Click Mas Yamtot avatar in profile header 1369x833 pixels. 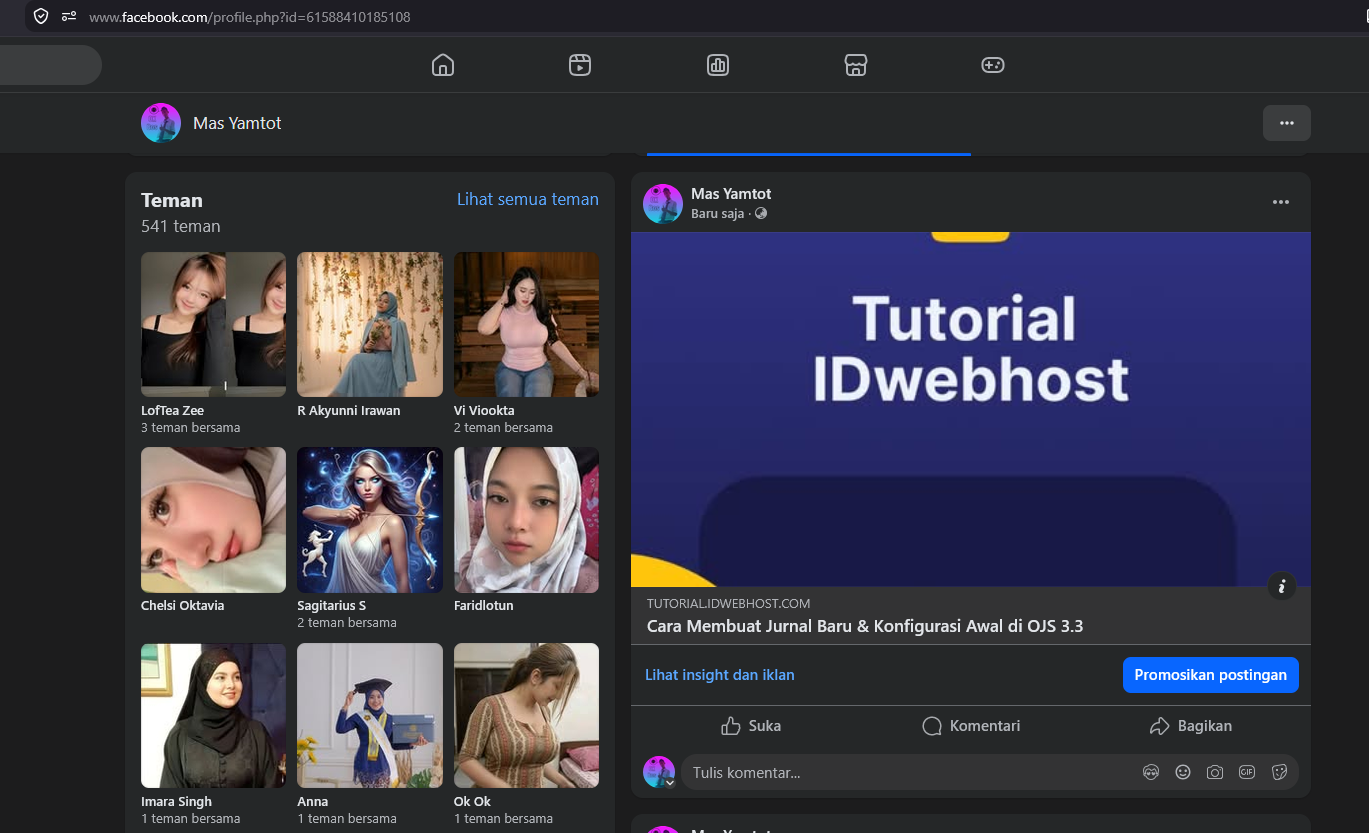click(x=161, y=123)
